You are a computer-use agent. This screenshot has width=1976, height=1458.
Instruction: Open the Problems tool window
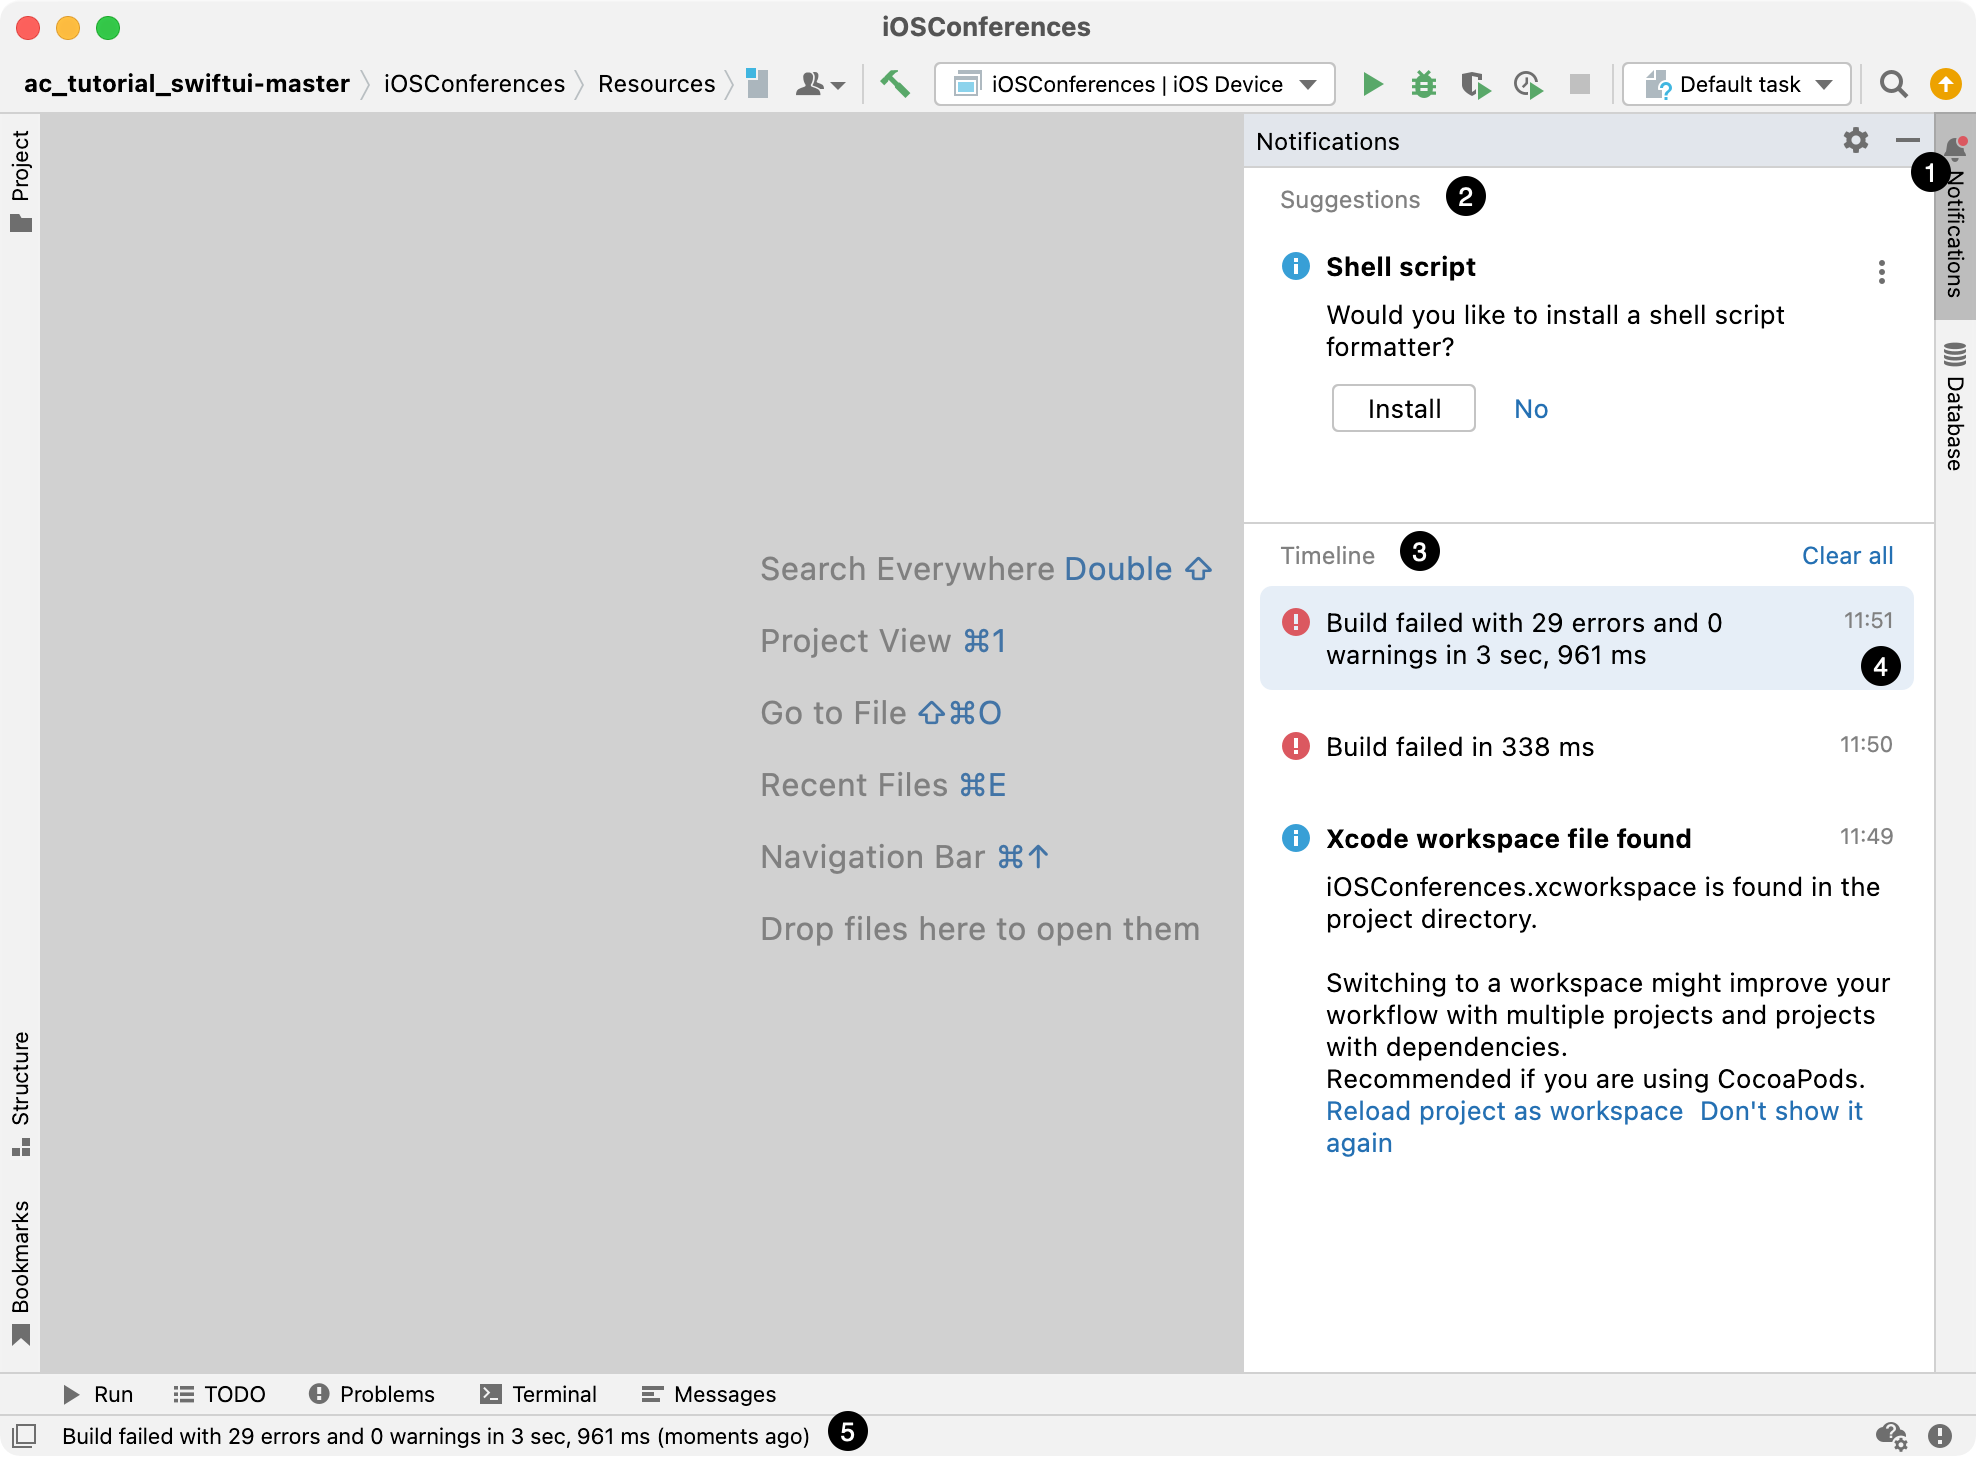pos(372,1394)
